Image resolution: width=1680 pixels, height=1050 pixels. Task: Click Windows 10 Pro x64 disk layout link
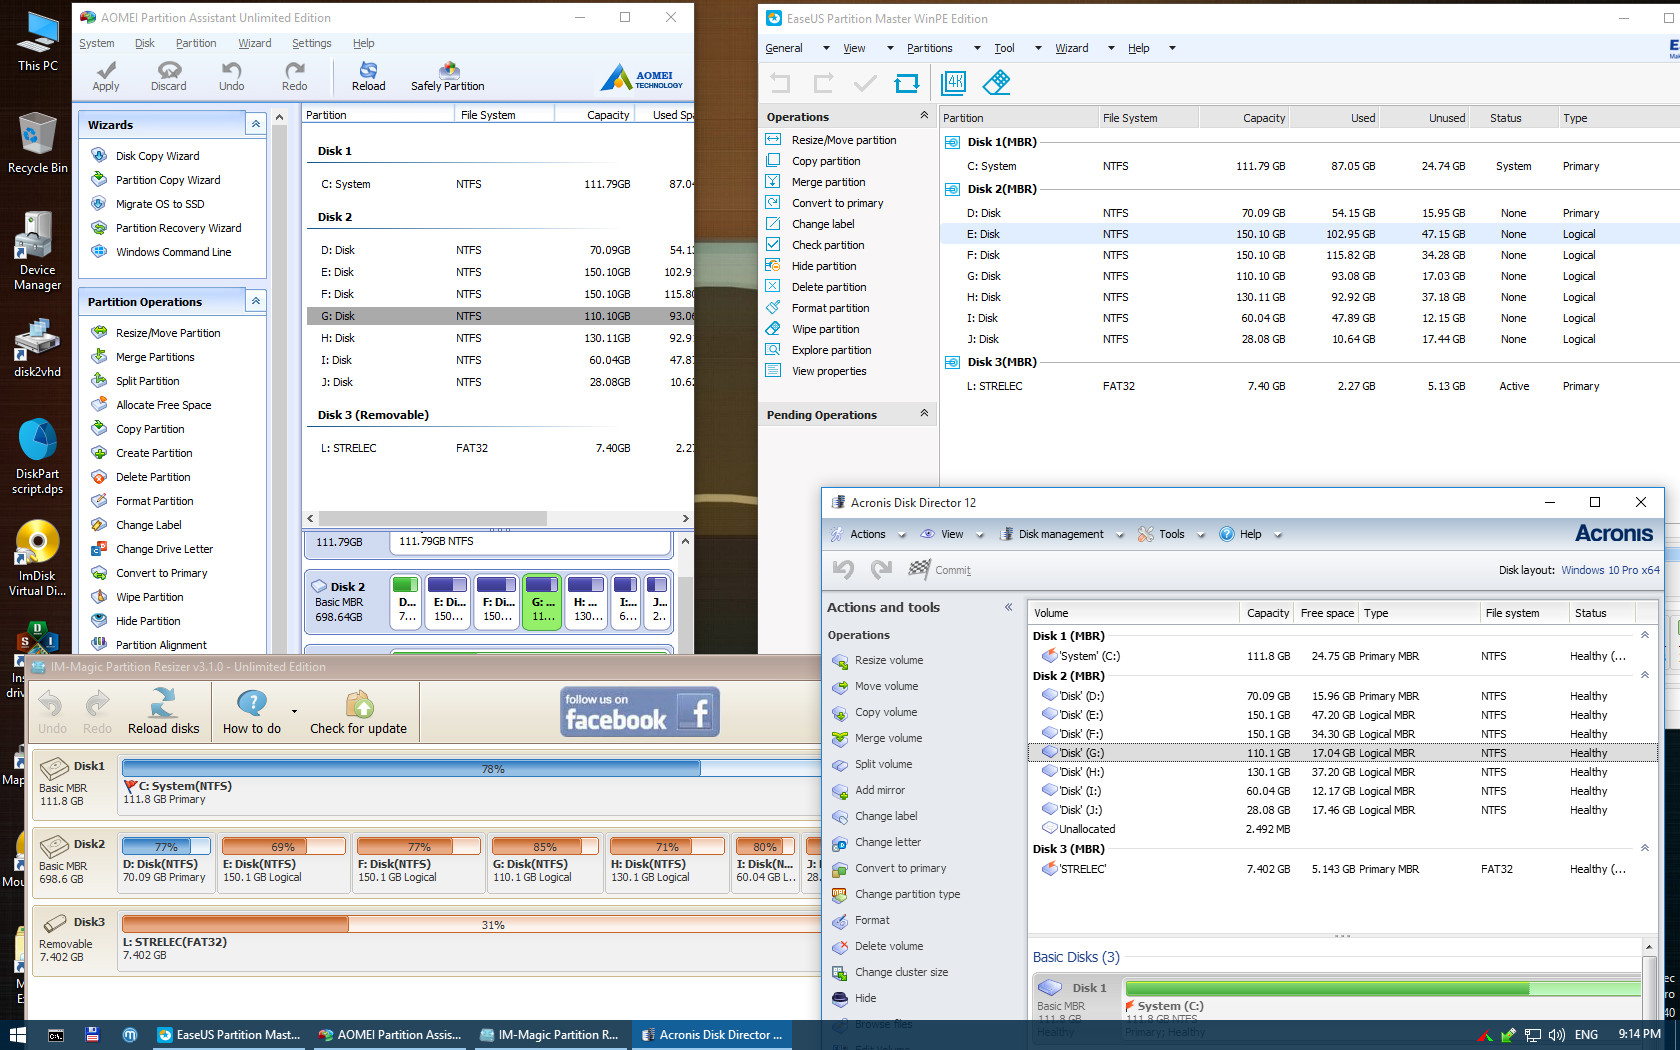coord(1610,570)
